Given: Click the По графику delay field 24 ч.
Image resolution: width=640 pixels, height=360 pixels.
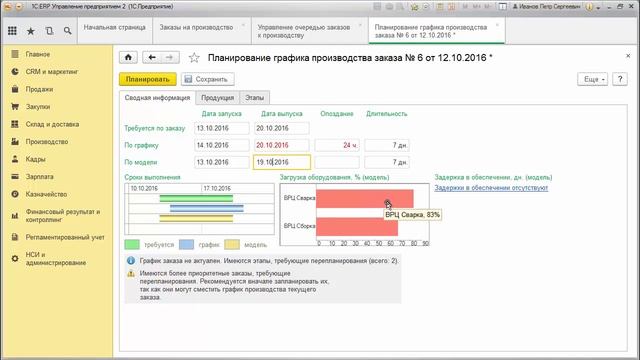Looking at the screenshot, I should tap(337, 145).
